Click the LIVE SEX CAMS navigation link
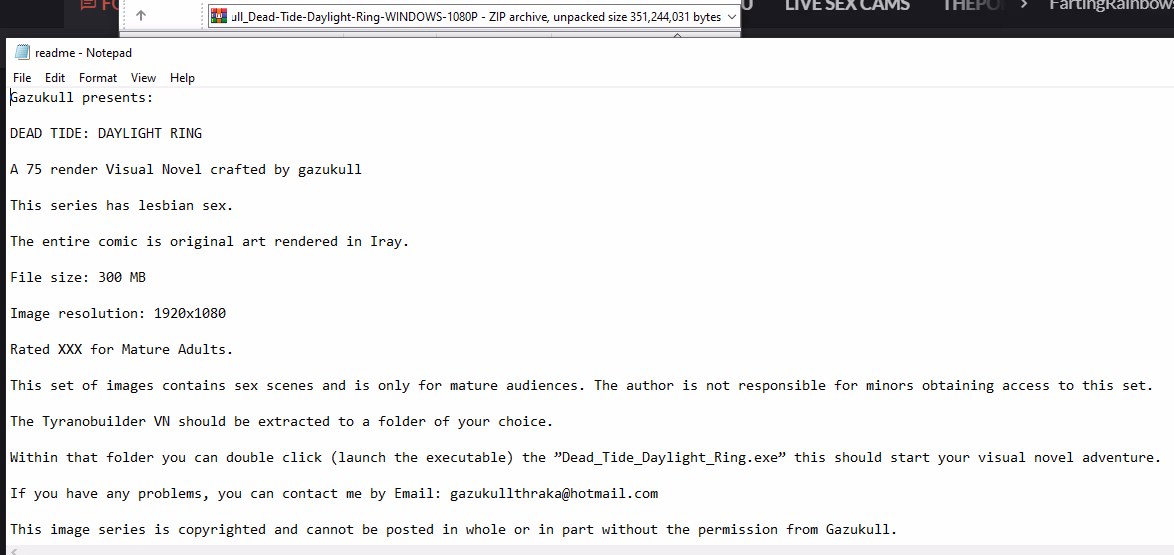 (x=848, y=5)
